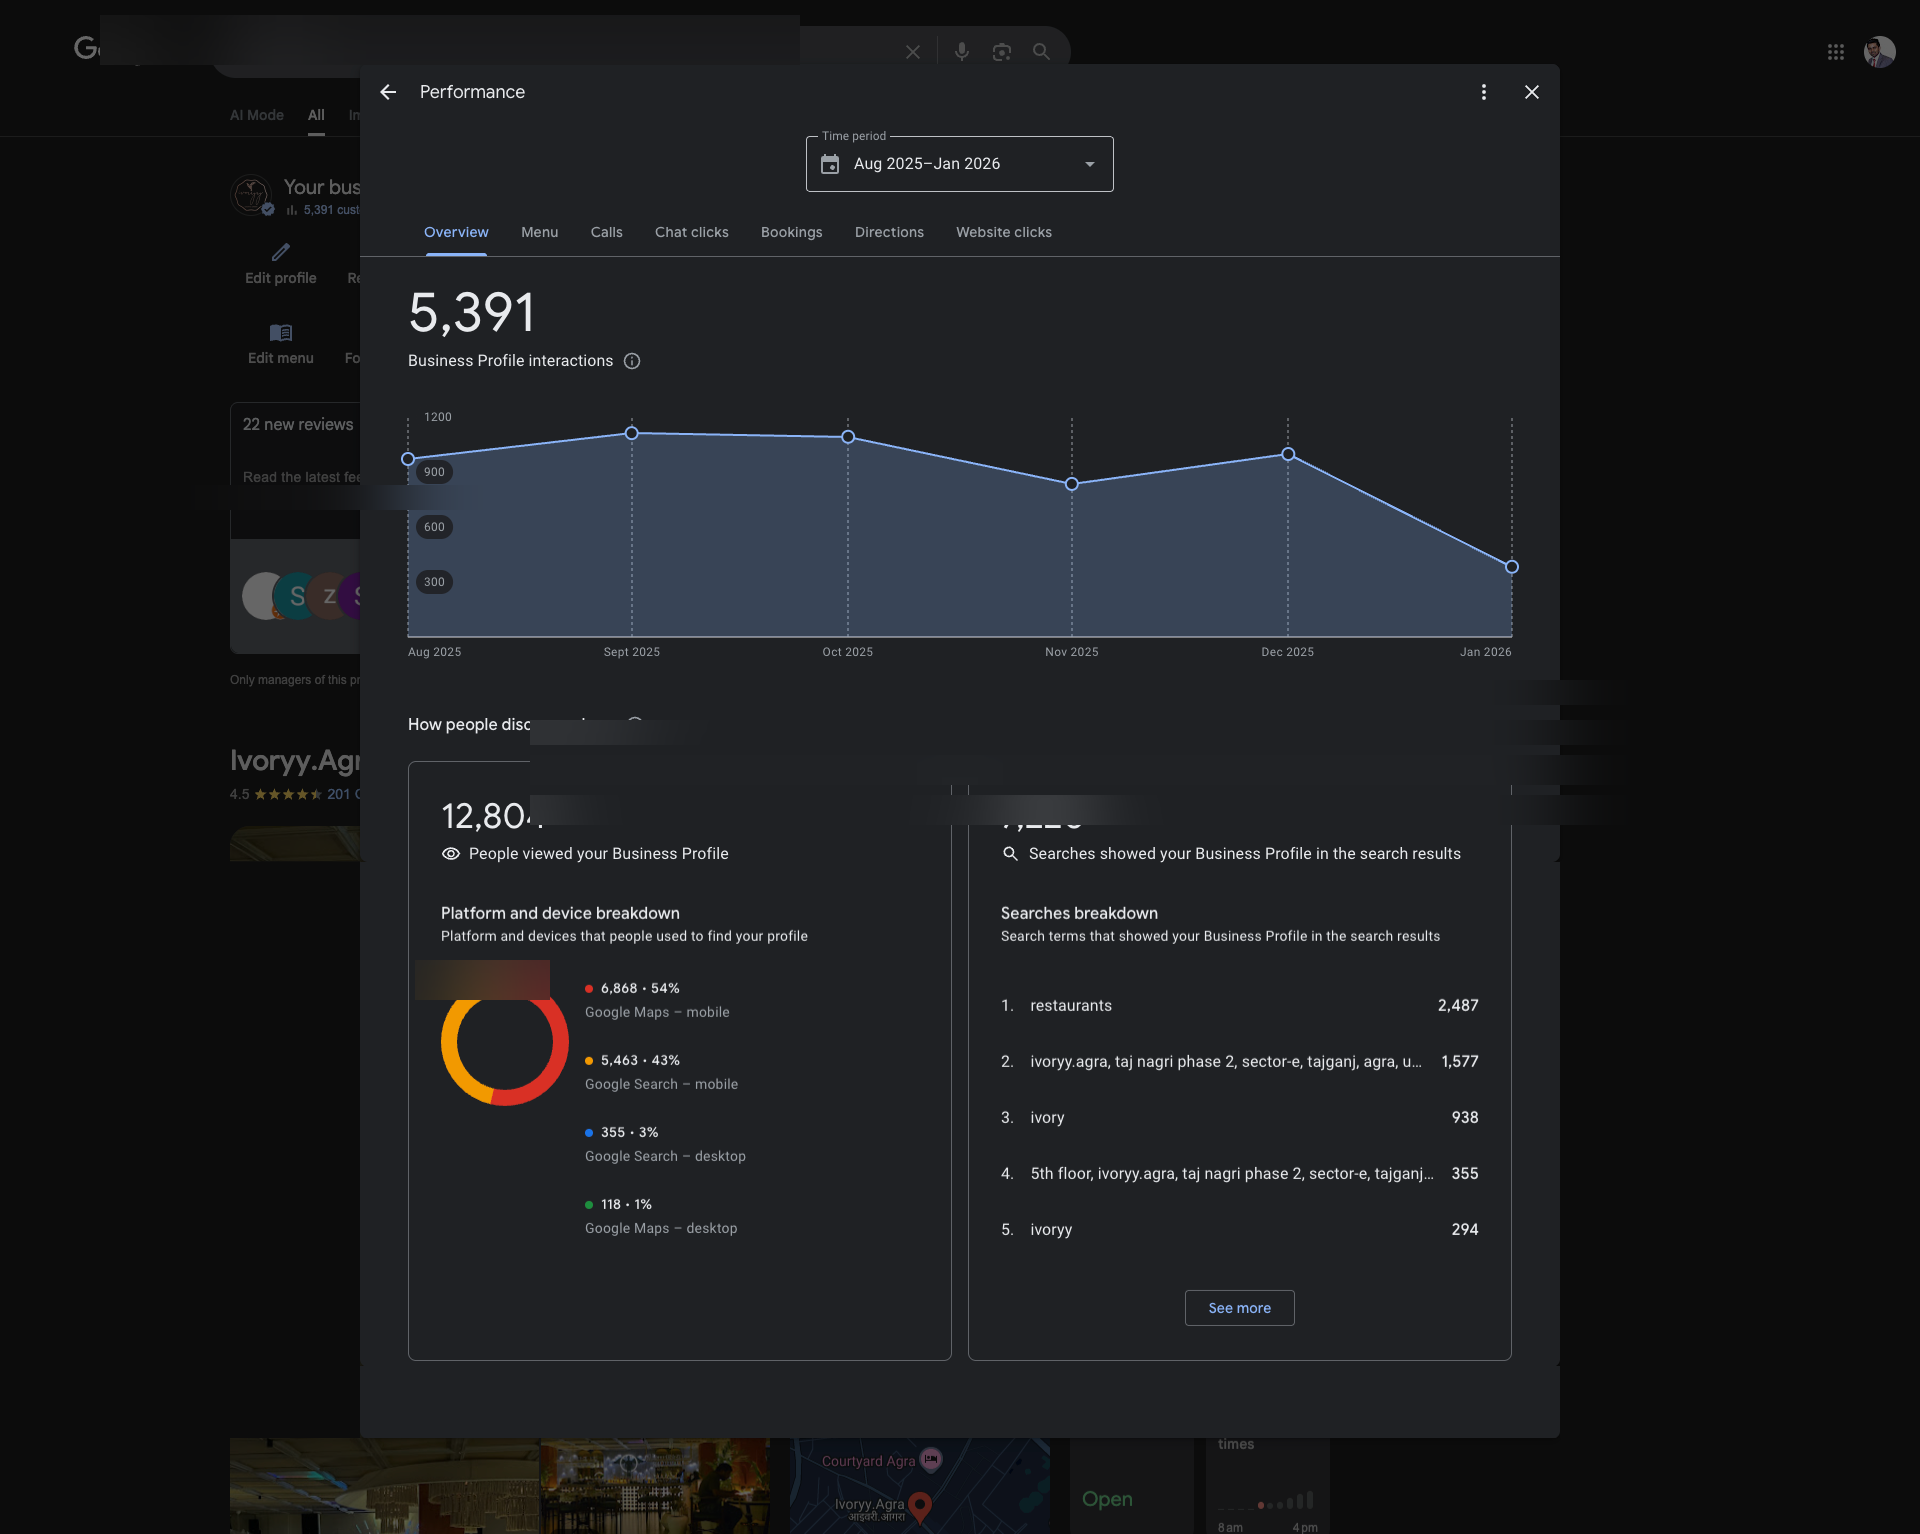The width and height of the screenshot is (1920, 1534).
Task: Open the Google apps grid
Action: click(x=1836, y=52)
